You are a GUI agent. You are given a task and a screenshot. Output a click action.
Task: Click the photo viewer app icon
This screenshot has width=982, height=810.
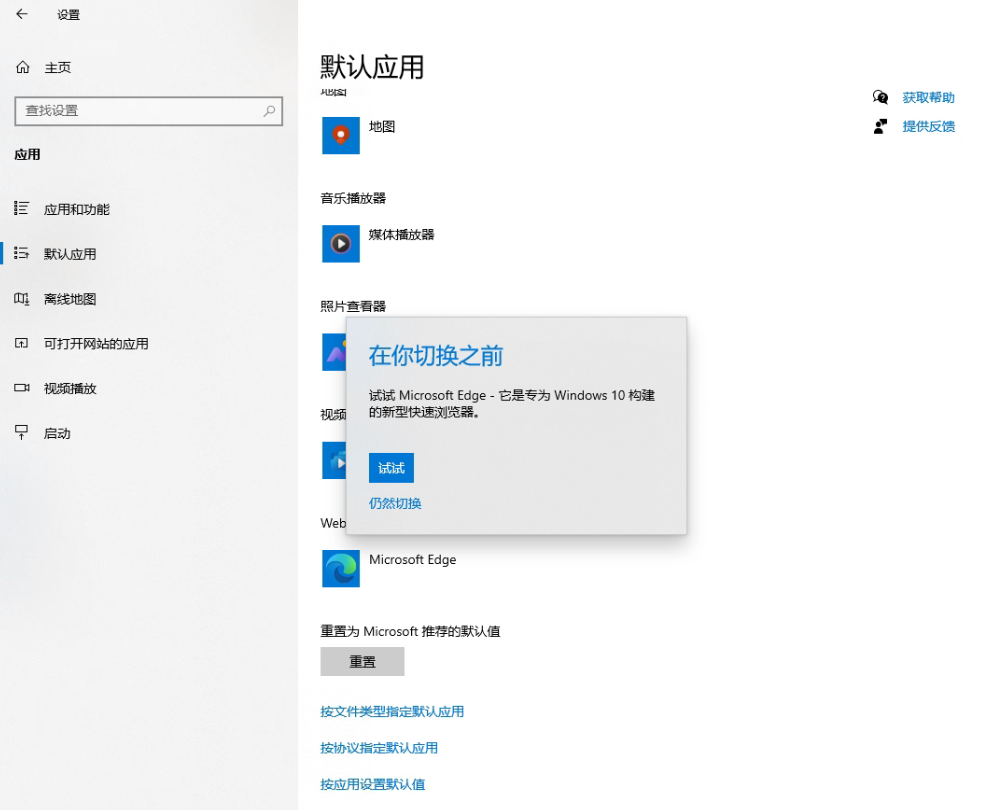tap(334, 352)
